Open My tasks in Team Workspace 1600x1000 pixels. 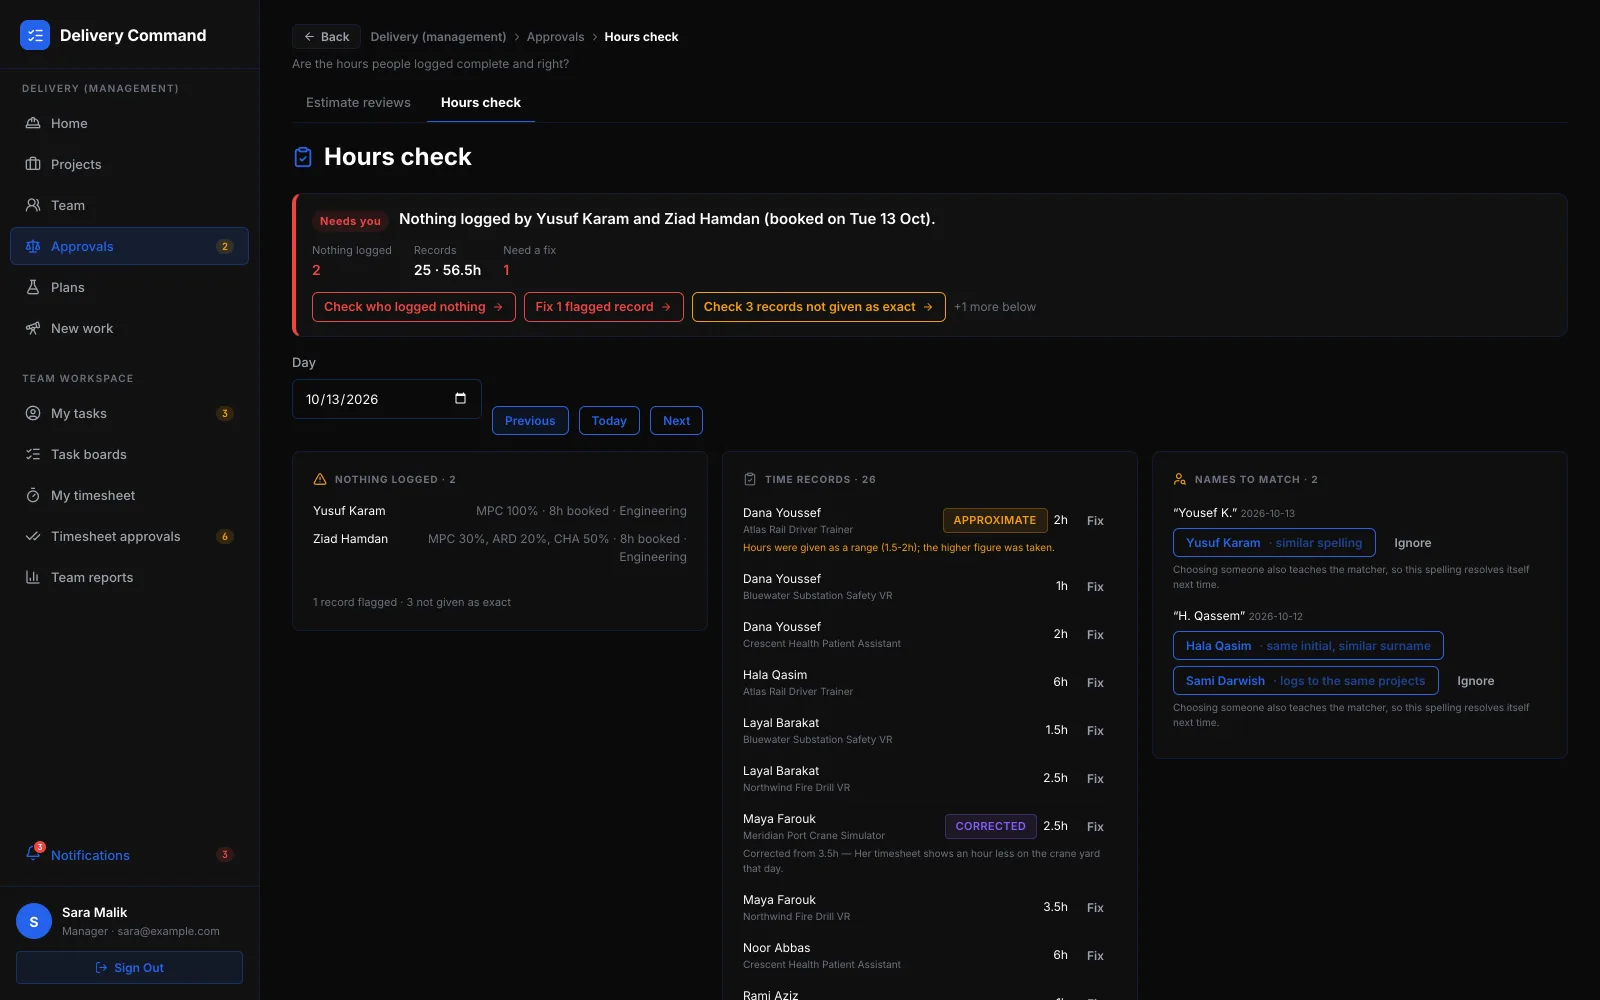click(129, 413)
